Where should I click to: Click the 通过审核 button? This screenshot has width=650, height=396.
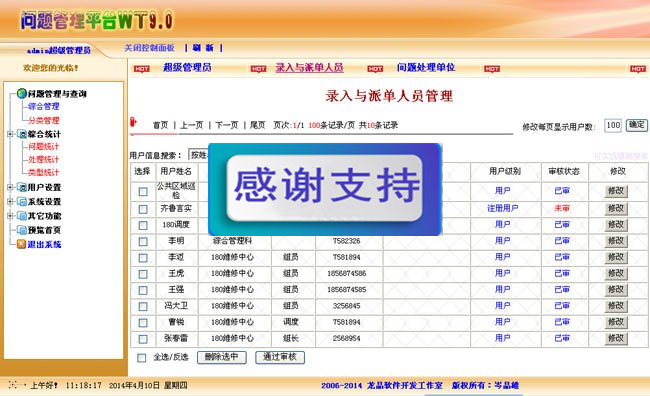click(x=280, y=357)
